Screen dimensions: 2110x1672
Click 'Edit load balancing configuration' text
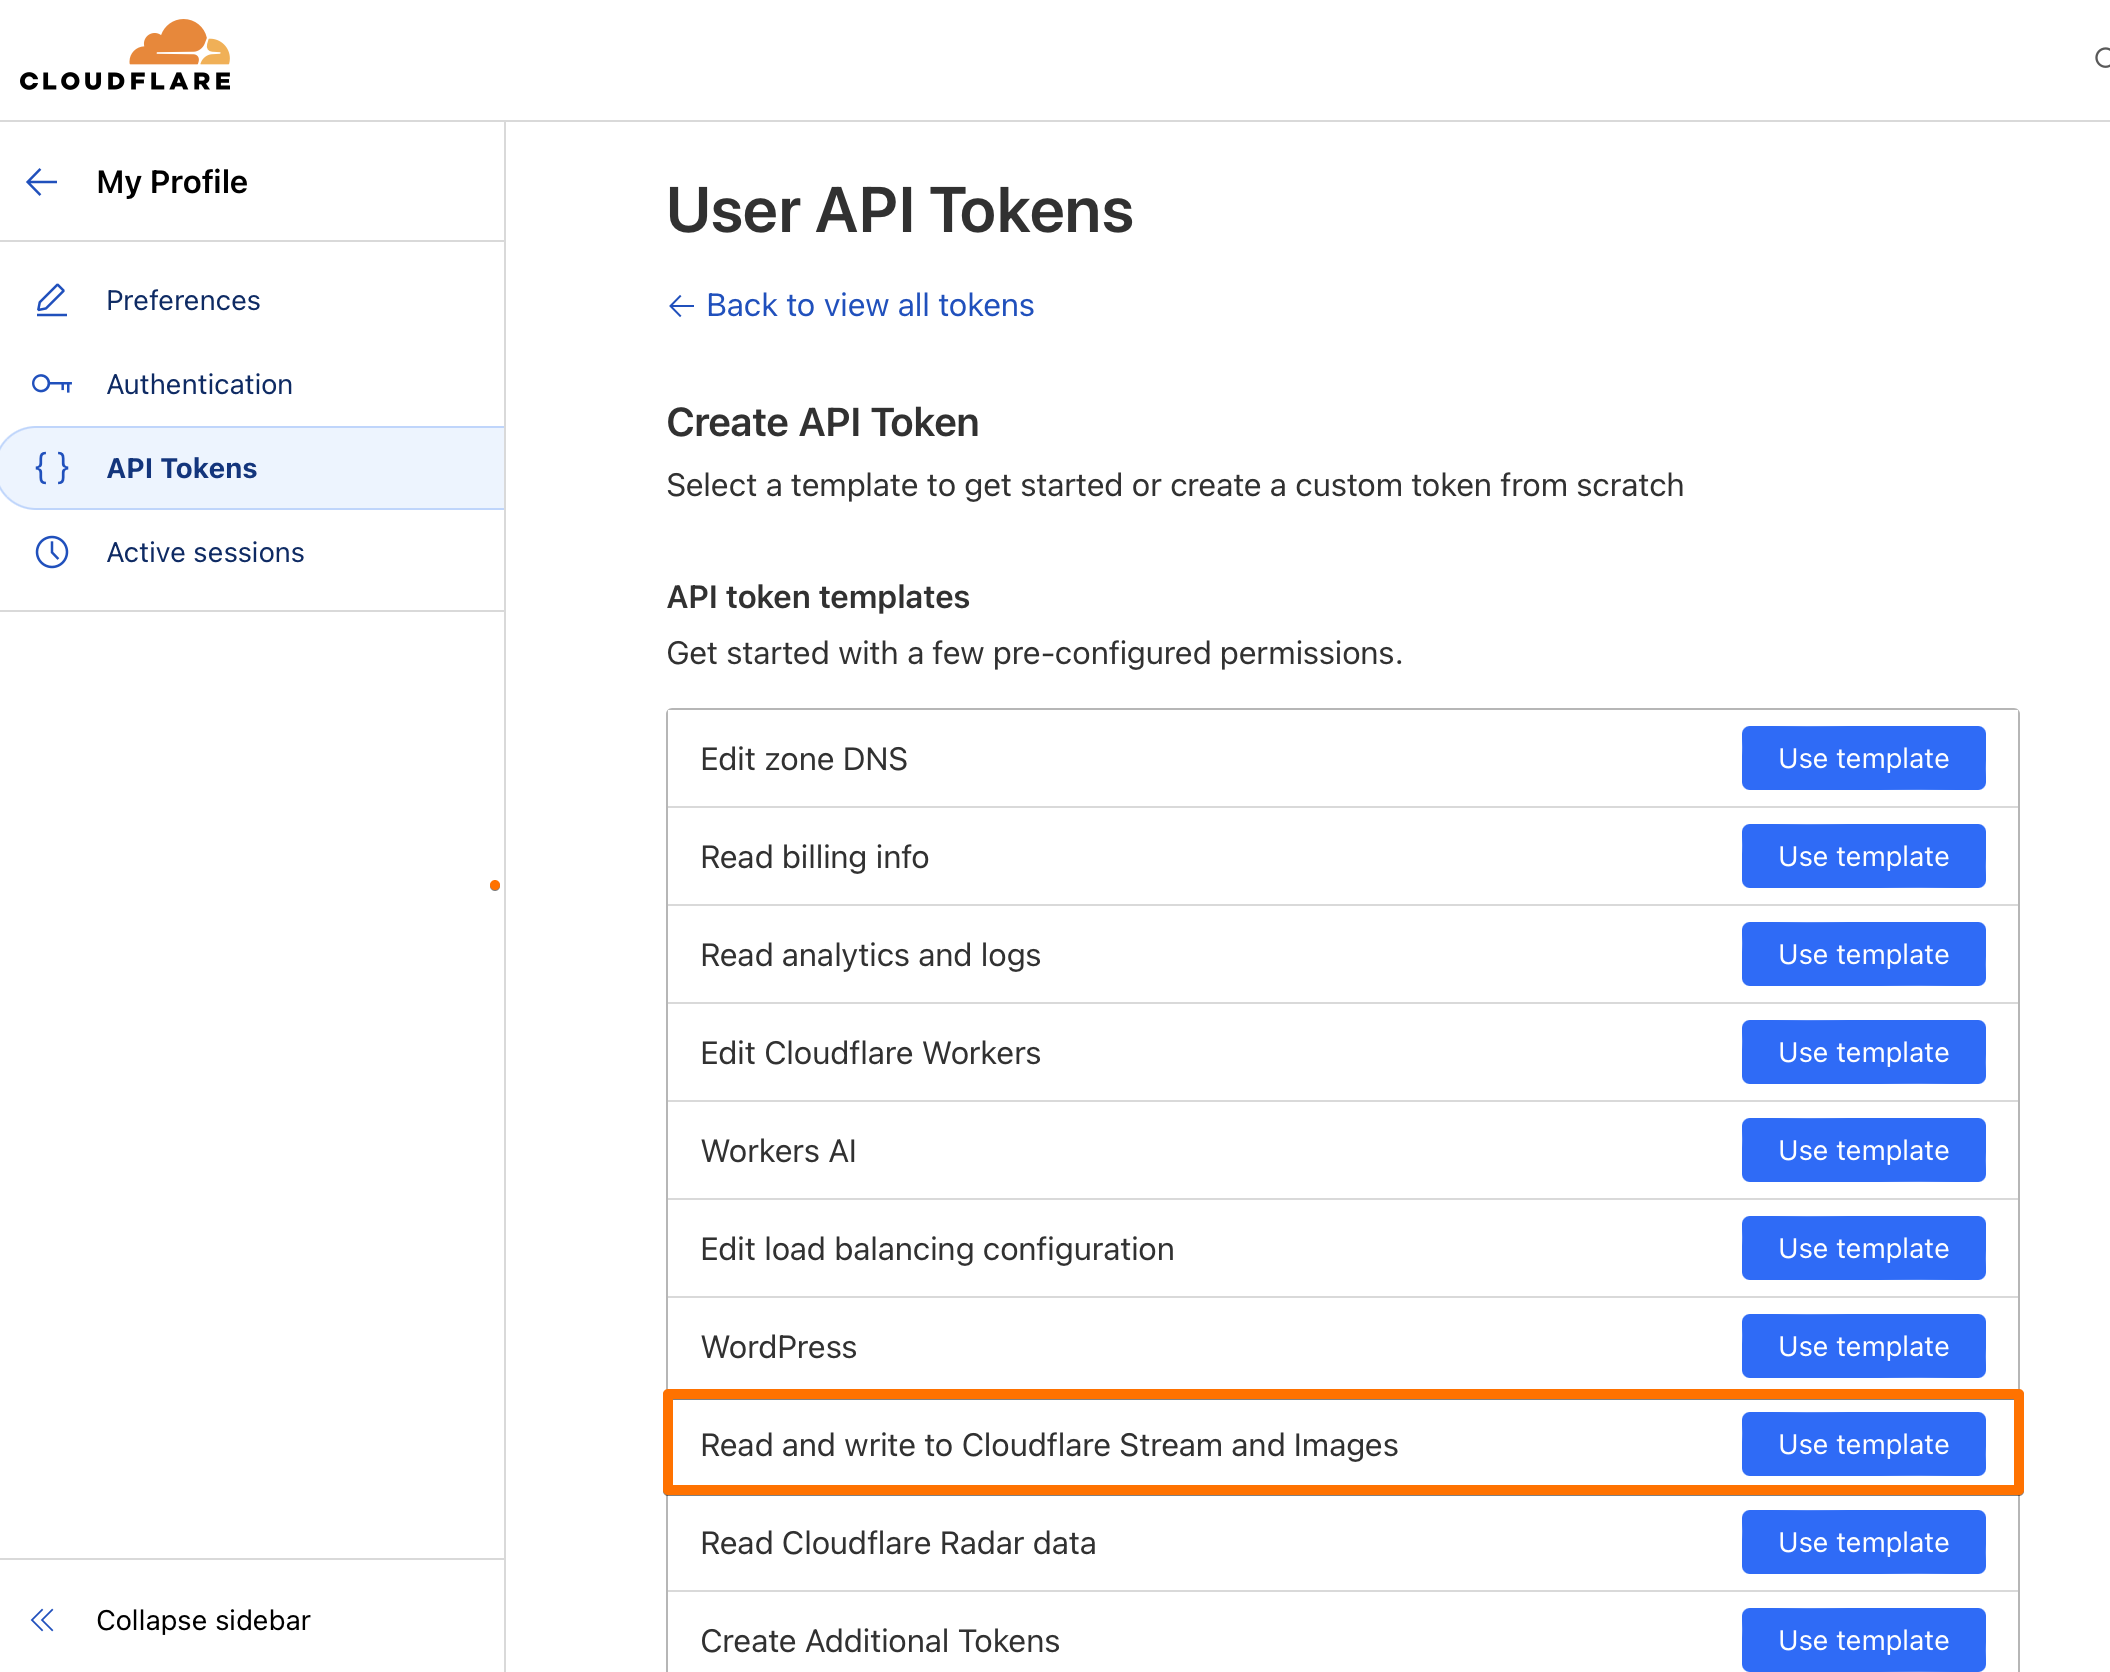pos(937,1249)
